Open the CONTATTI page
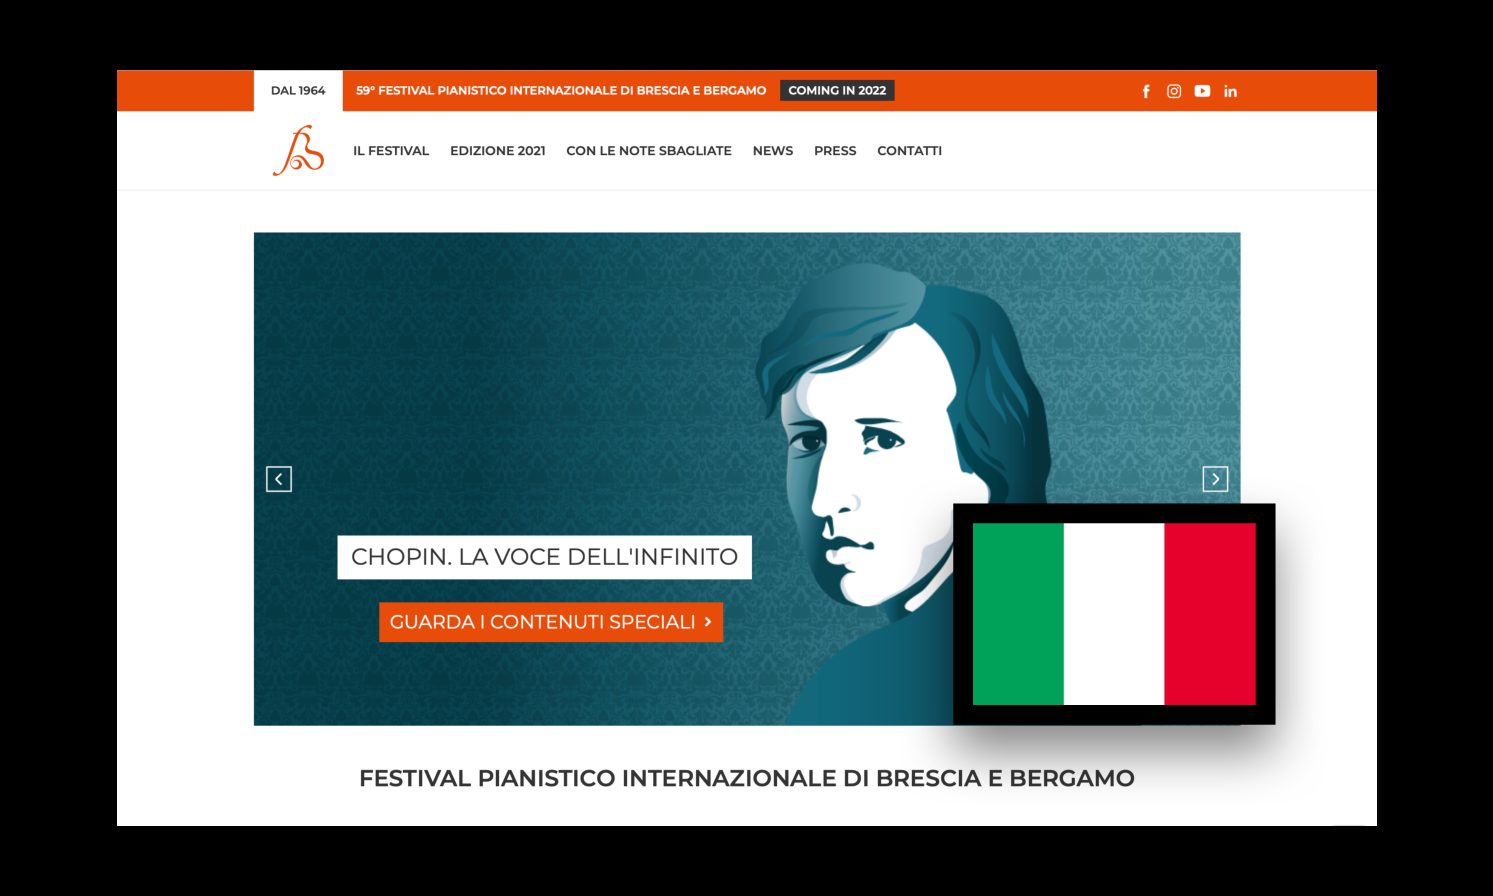The image size is (1493, 896). (910, 151)
